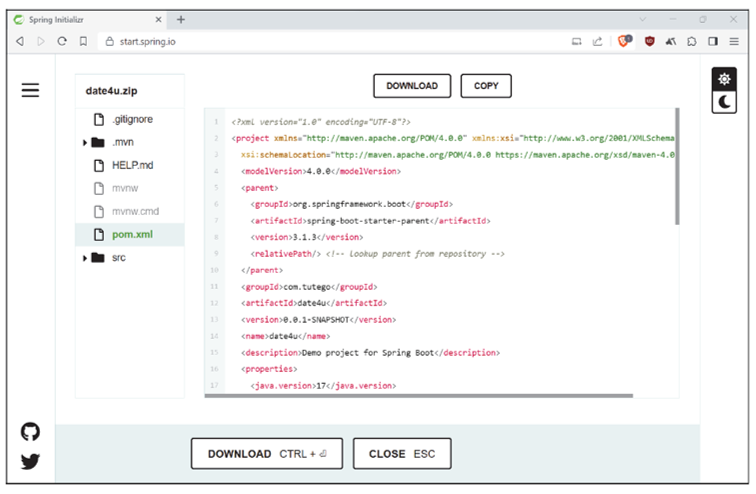Click the 0.0.1-SNAPSHOT version line
Image resolution: width=756 pixels, height=494 pixels.
click(318, 320)
